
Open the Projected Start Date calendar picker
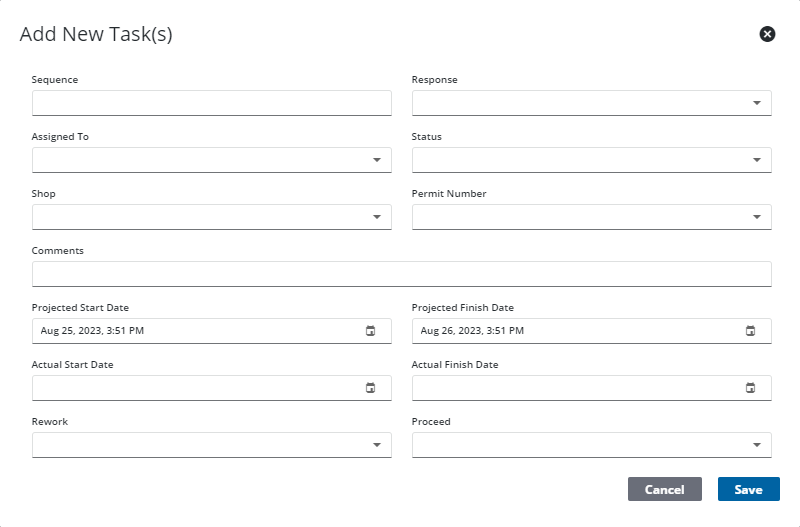click(370, 331)
